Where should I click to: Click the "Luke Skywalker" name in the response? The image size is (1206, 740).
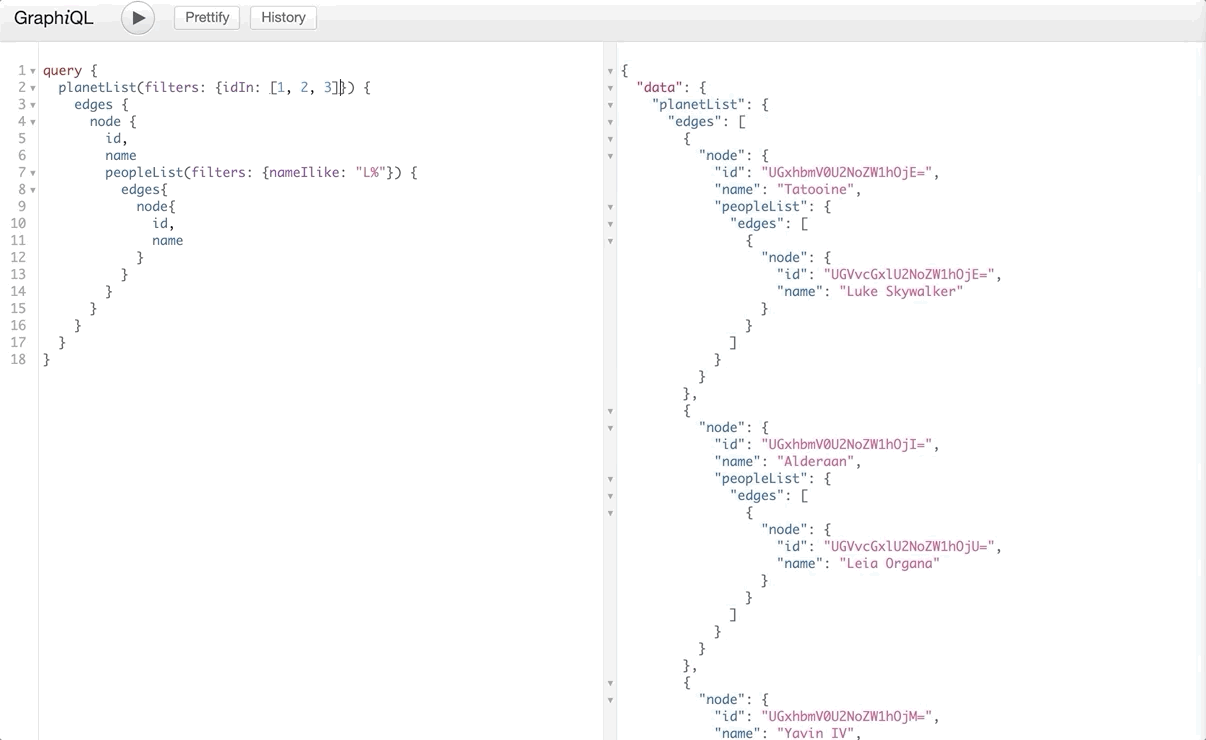[x=901, y=292]
